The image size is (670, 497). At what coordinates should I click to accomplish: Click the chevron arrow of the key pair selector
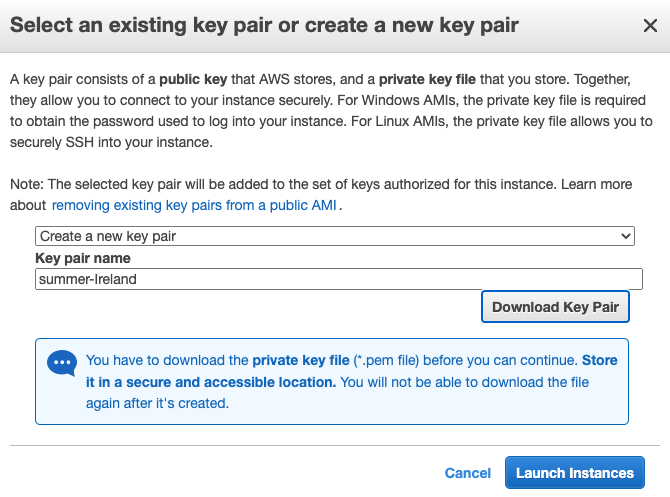point(626,236)
